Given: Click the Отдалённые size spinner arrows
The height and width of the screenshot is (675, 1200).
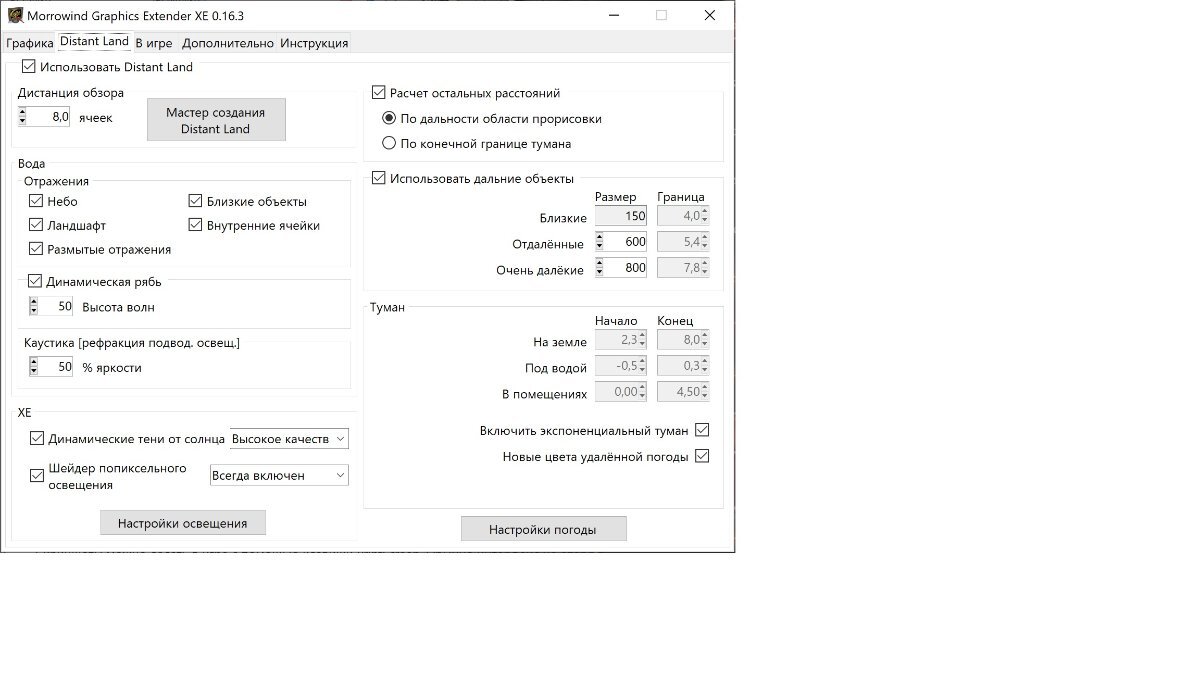Looking at the screenshot, I should [x=600, y=241].
